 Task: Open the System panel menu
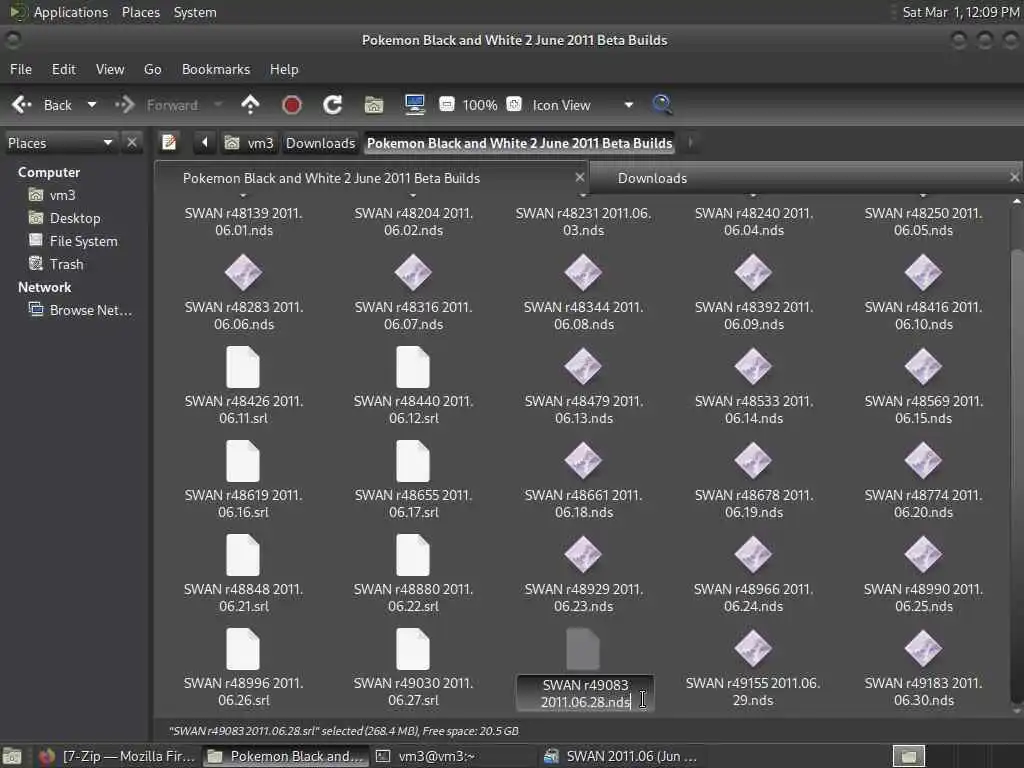pos(195,12)
